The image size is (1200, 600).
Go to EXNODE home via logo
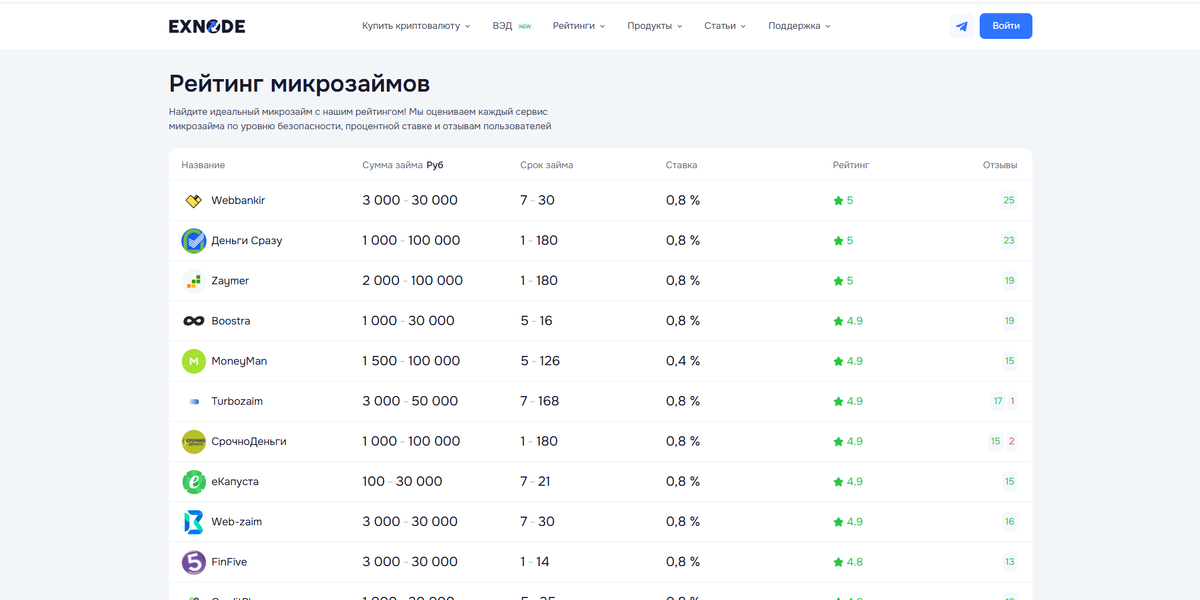pyautogui.click(x=207, y=26)
